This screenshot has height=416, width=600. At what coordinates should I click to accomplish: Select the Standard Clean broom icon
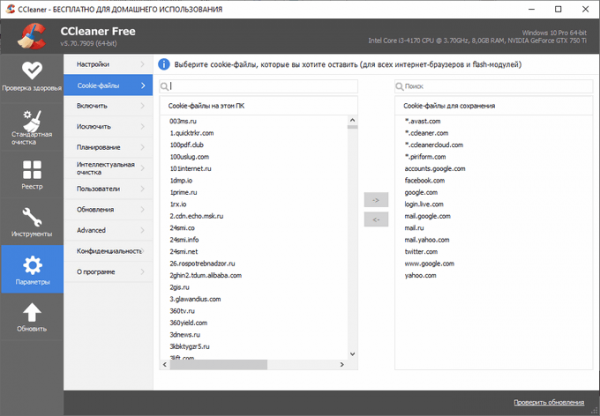pyautogui.click(x=32, y=120)
